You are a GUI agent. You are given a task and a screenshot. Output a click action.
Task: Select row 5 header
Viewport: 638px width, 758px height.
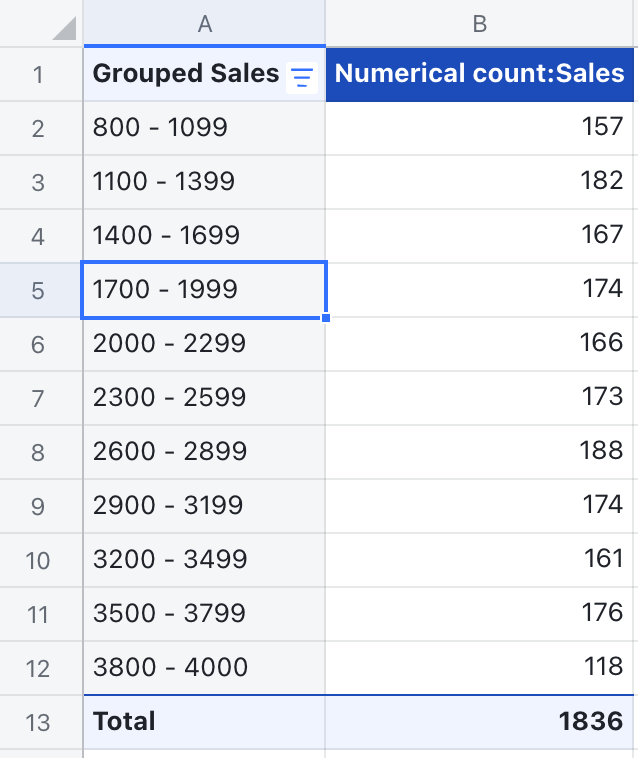coord(38,290)
